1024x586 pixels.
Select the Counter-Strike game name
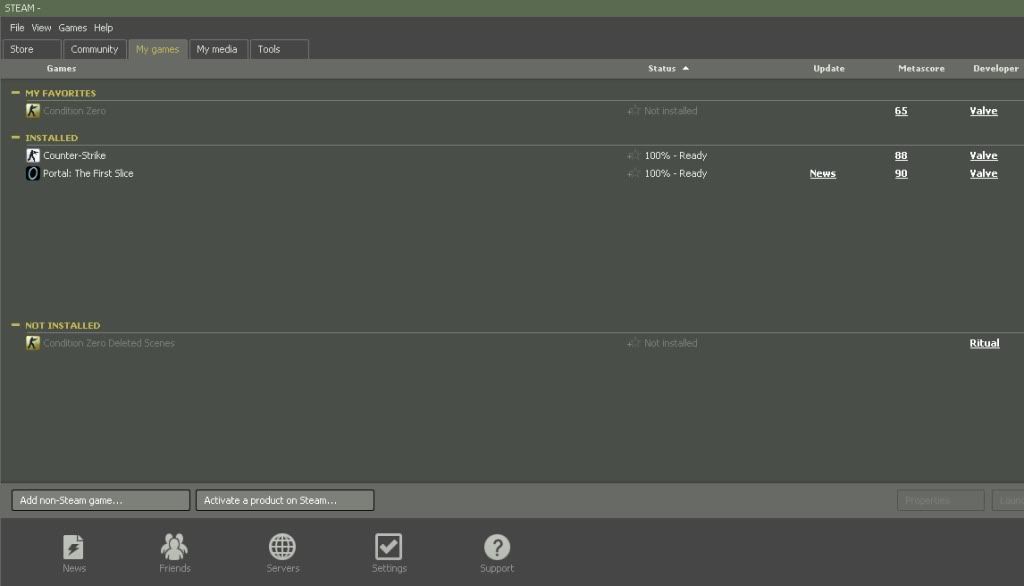point(74,155)
